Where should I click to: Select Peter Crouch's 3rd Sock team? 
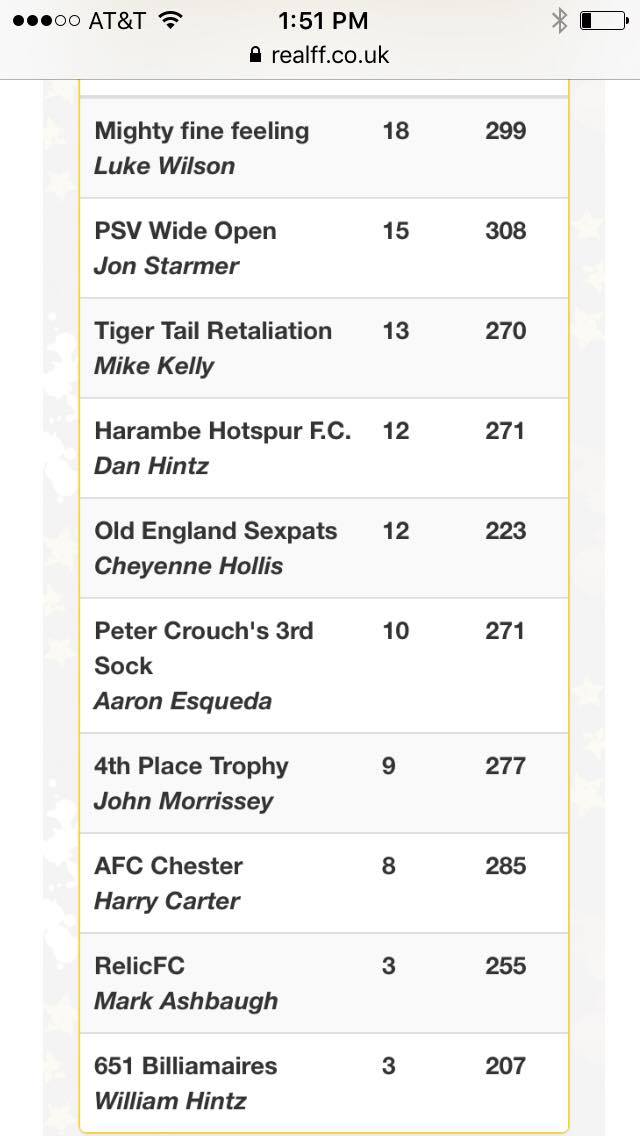[323, 665]
